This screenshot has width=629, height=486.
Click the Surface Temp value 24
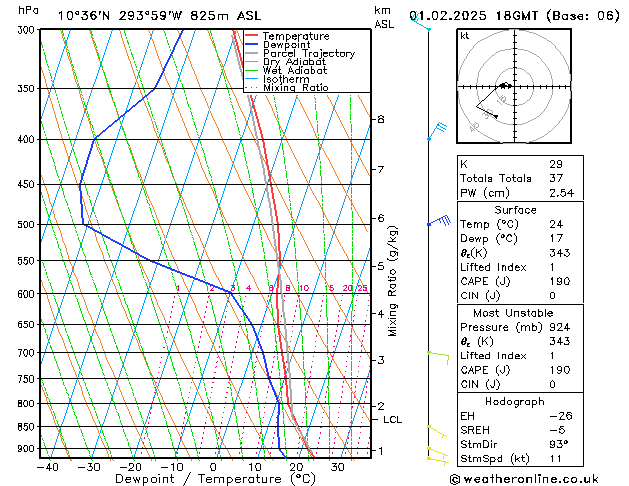pyautogui.click(x=556, y=224)
